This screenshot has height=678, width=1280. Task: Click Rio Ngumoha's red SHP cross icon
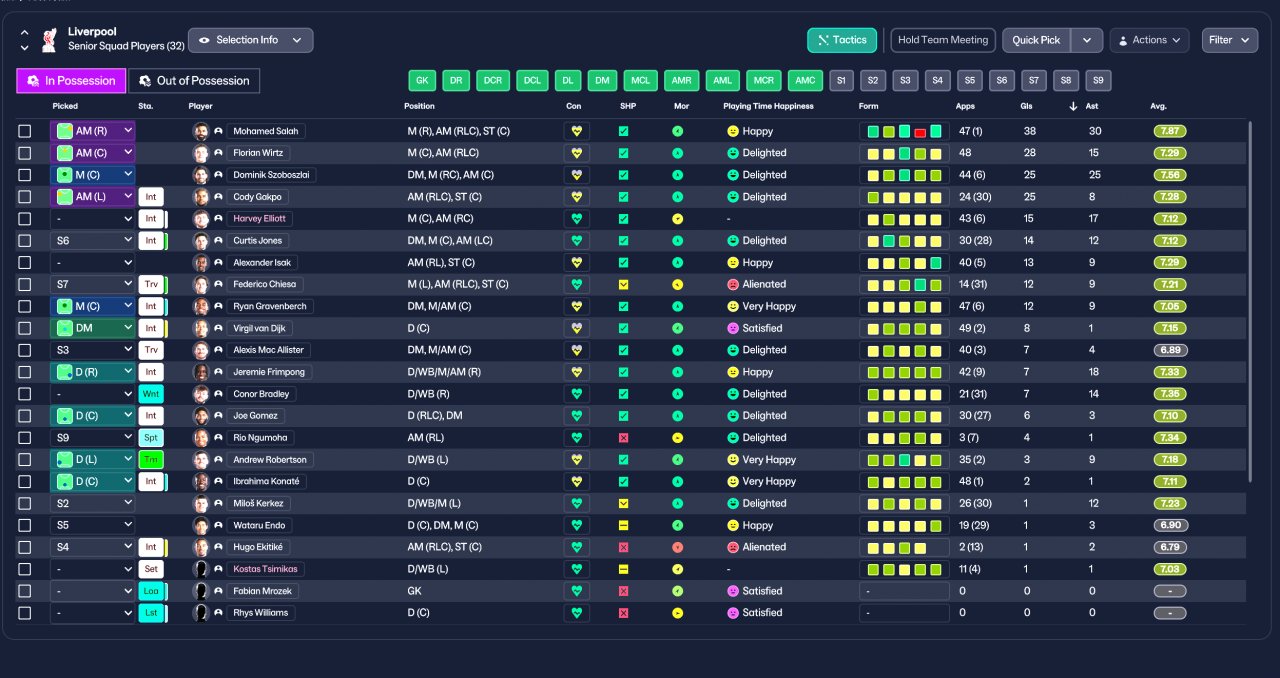pos(623,438)
